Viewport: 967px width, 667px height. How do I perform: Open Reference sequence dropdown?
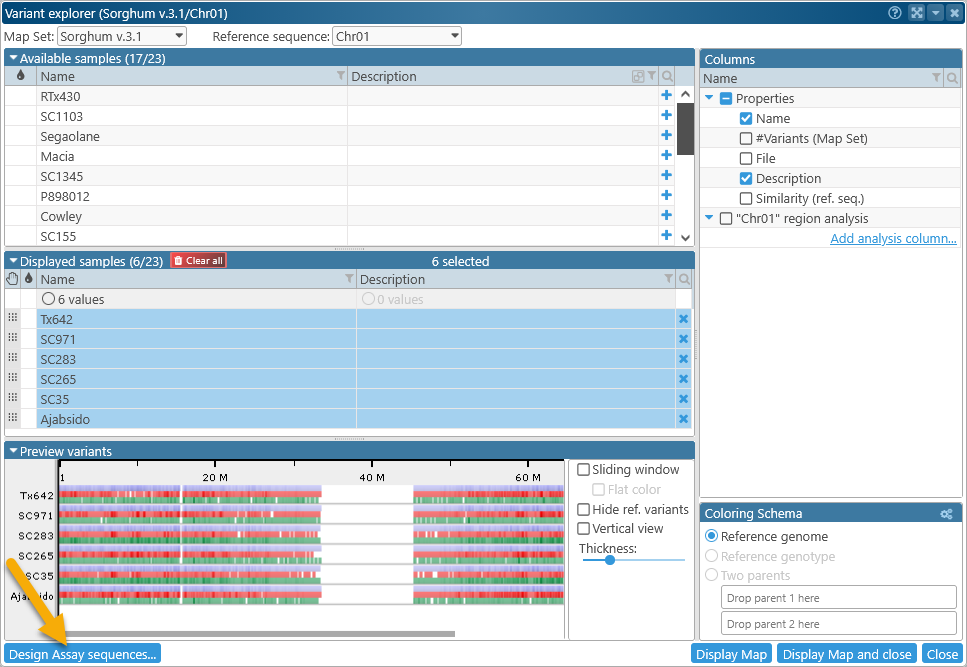tap(396, 36)
